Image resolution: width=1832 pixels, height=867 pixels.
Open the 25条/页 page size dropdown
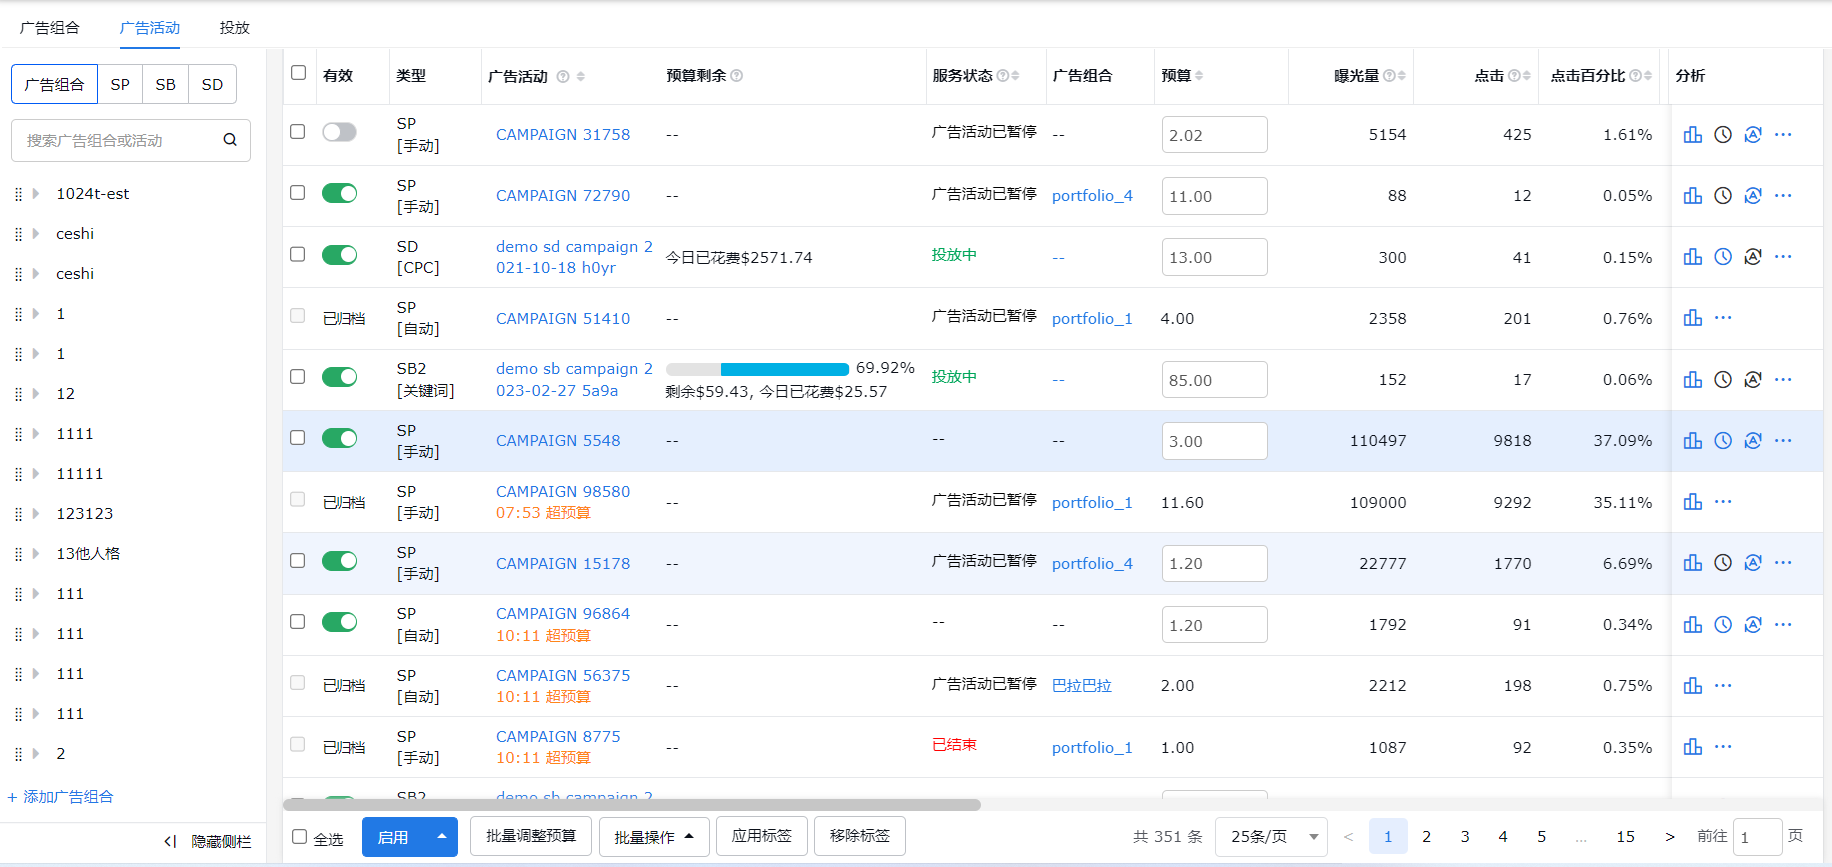(x=1271, y=837)
